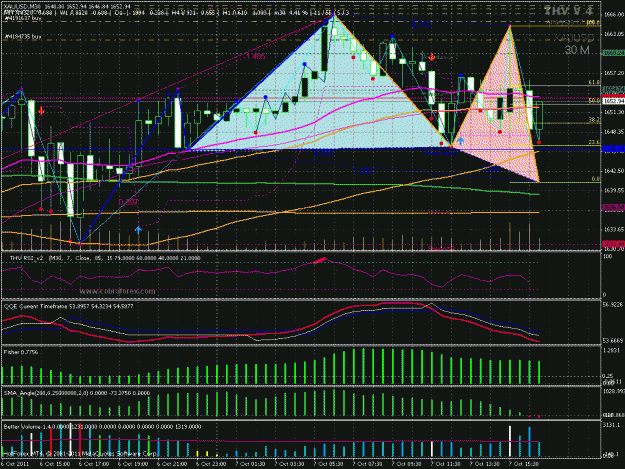Click the red down arrow near Resistance label

pyautogui.click(x=431, y=57)
